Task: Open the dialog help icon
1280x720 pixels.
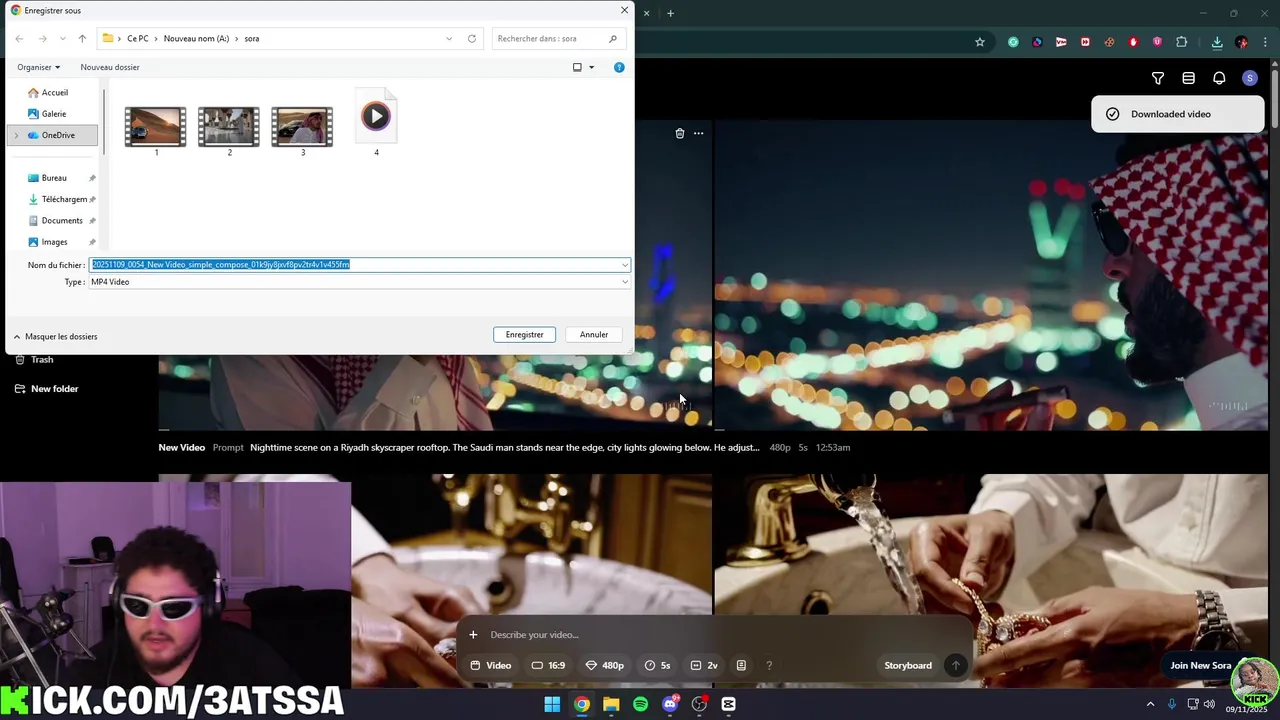Action: point(619,67)
